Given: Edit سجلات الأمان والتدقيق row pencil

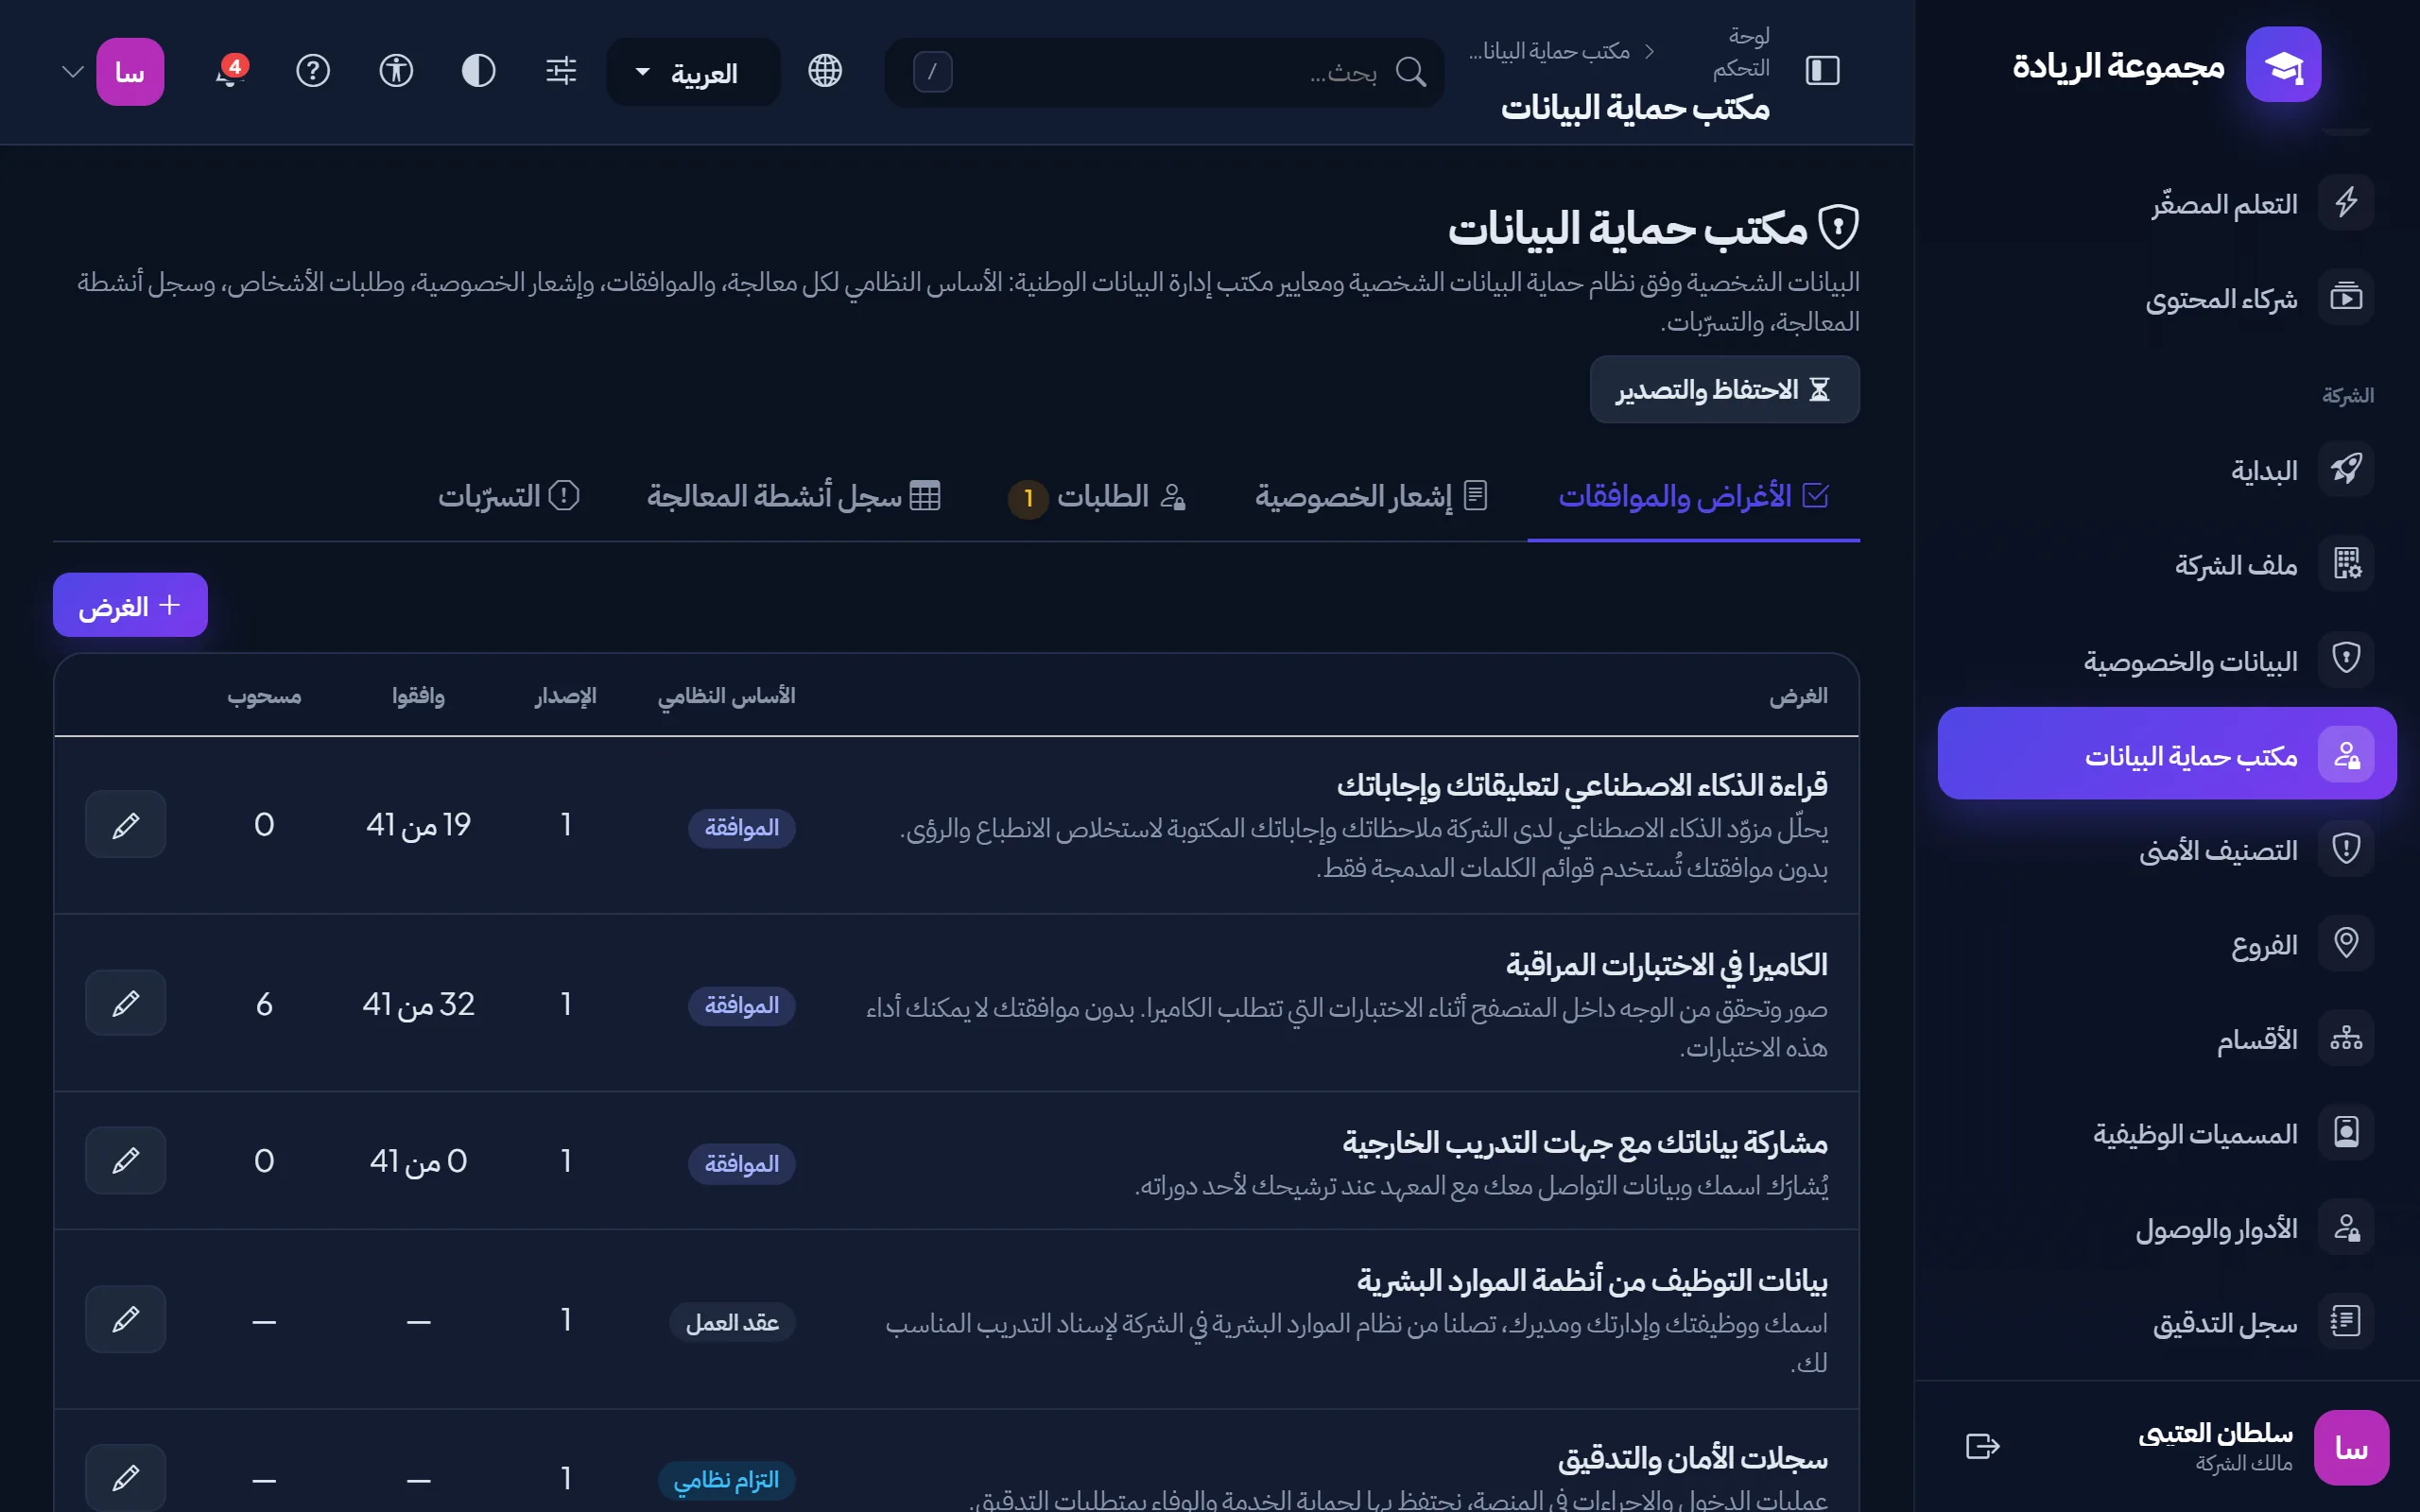Looking at the screenshot, I should (x=125, y=1477).
